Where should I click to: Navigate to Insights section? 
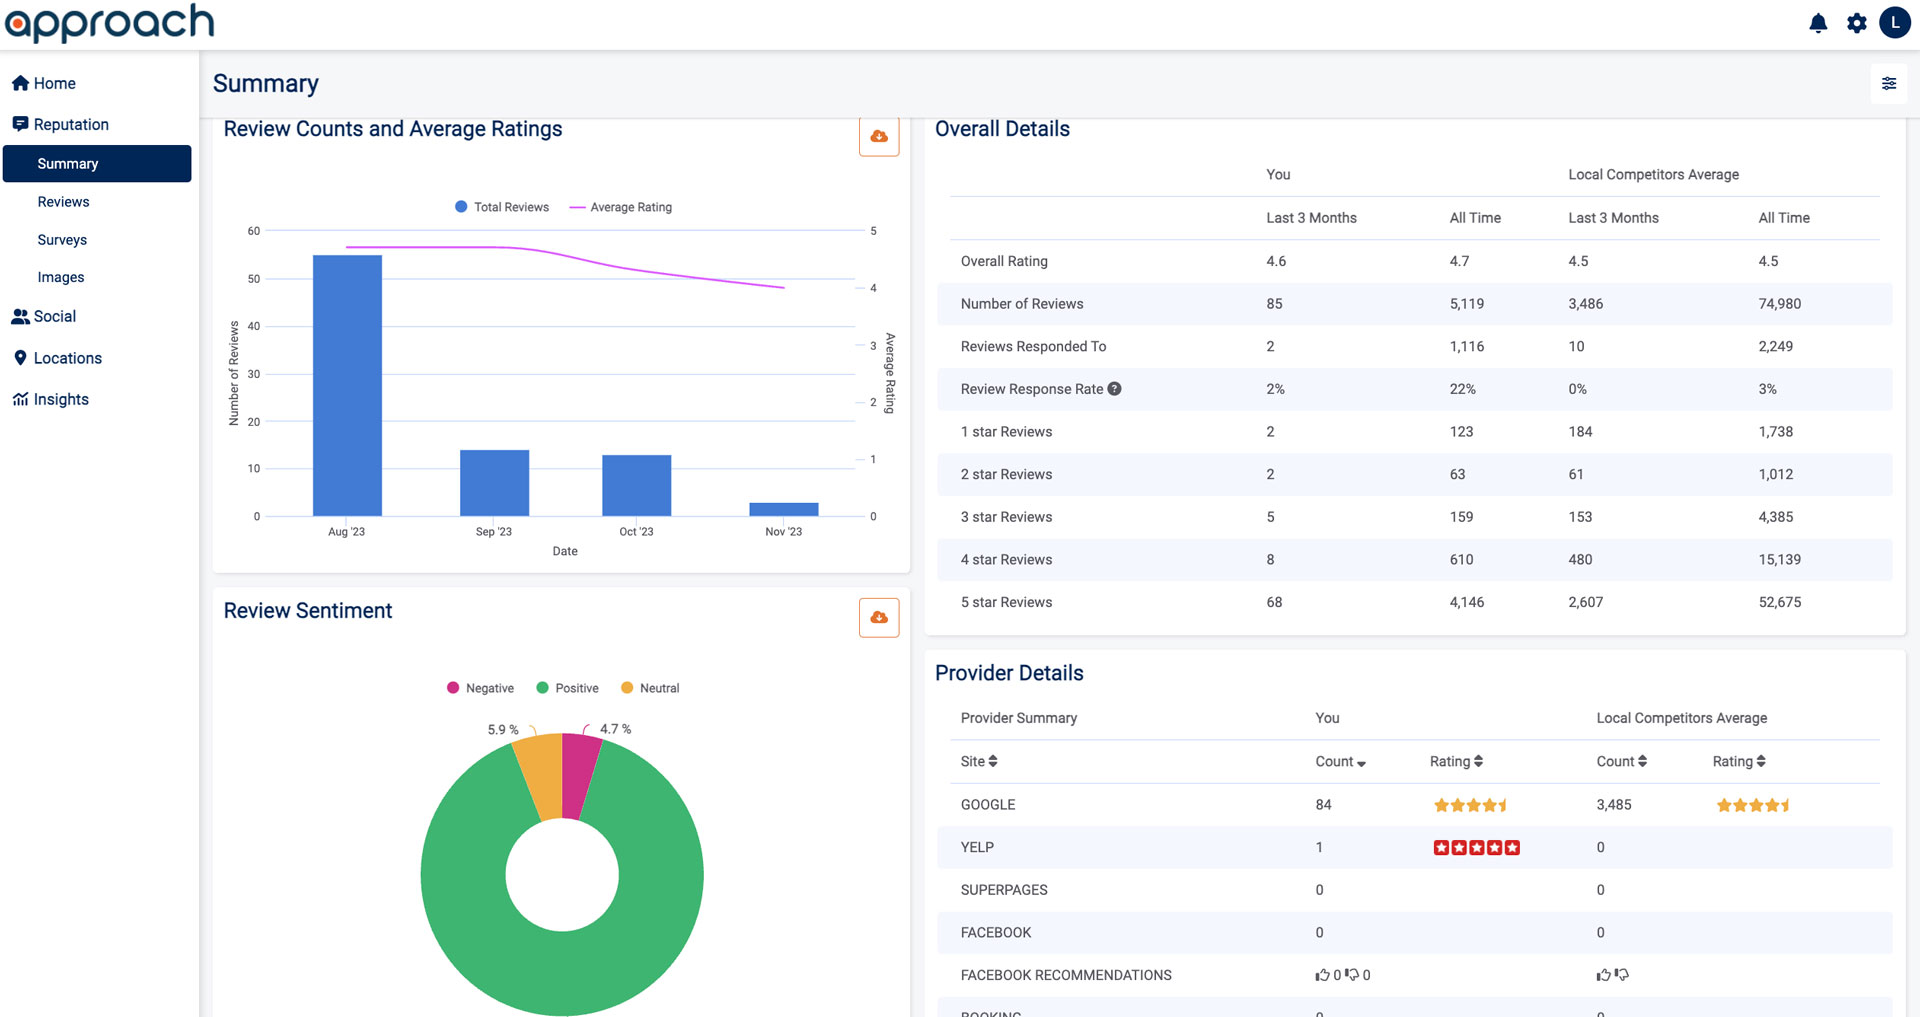(x=60, y=399)
